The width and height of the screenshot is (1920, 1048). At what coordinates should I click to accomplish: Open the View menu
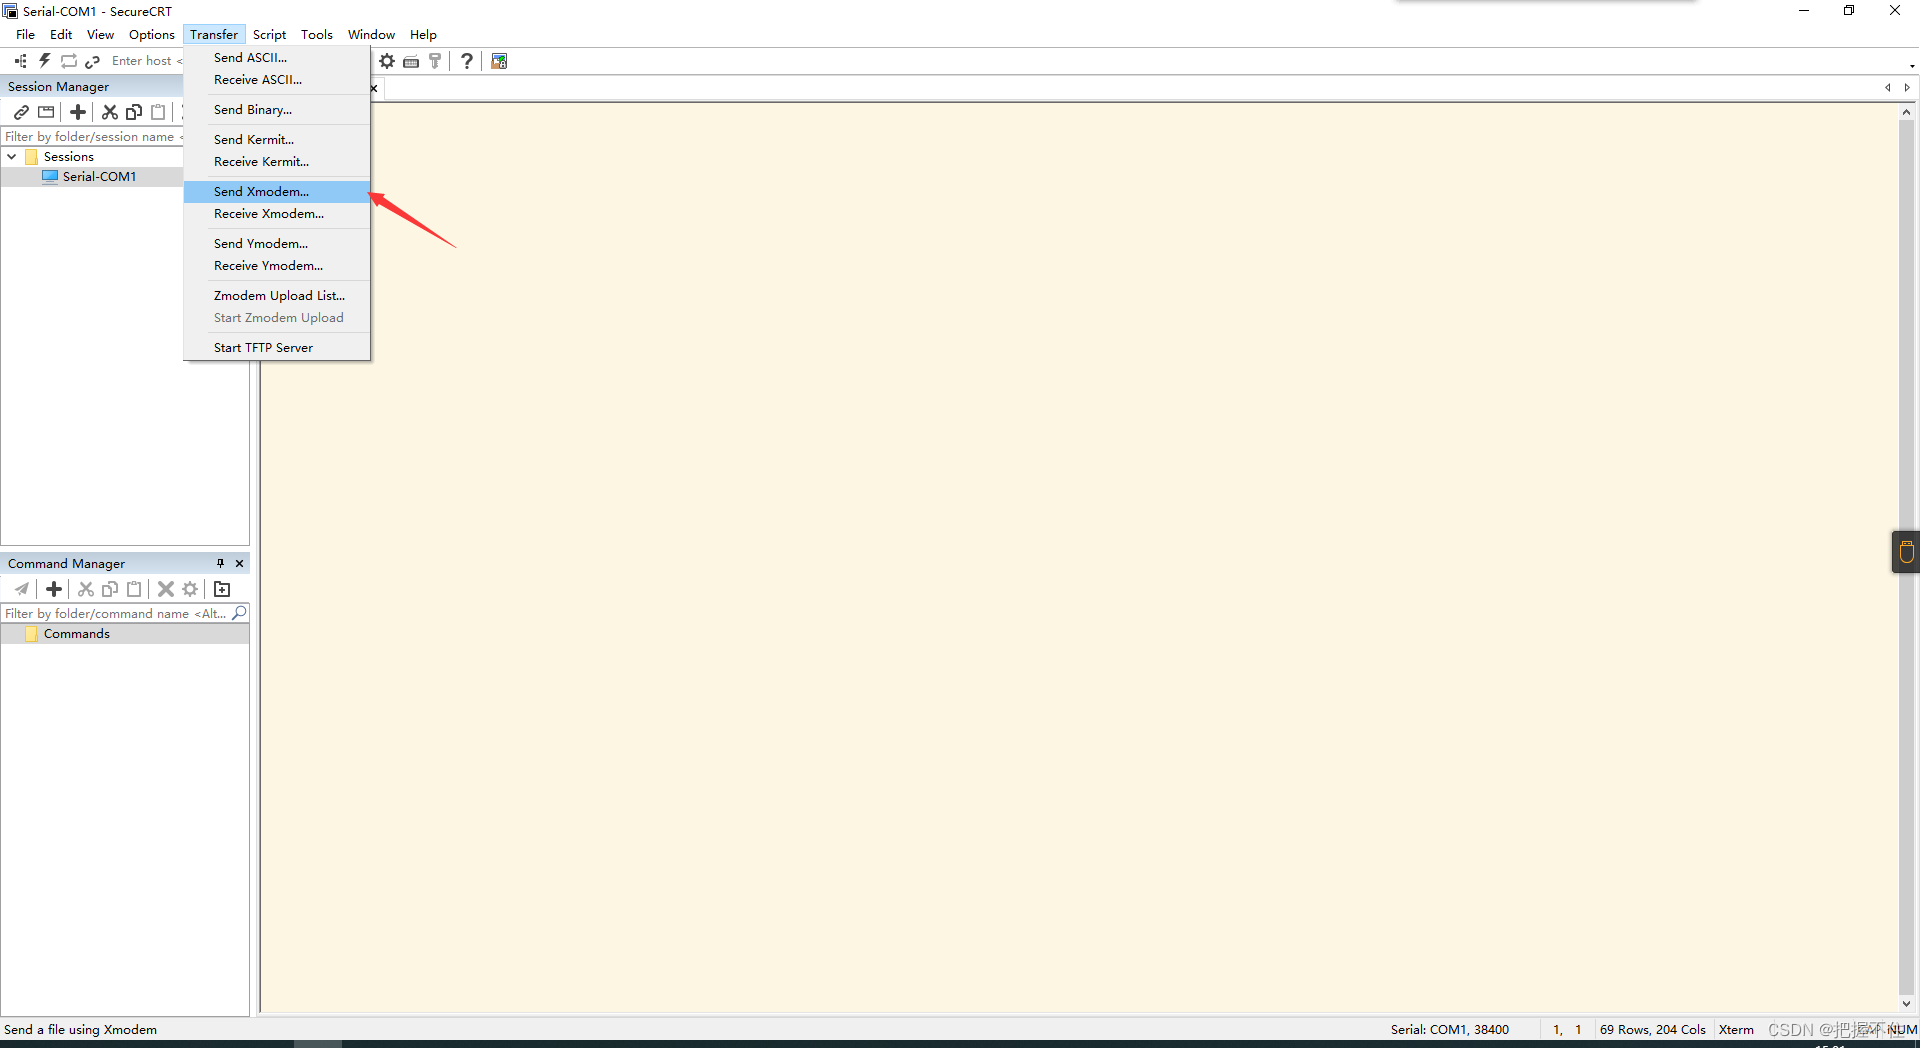click(x=100, y=34)
